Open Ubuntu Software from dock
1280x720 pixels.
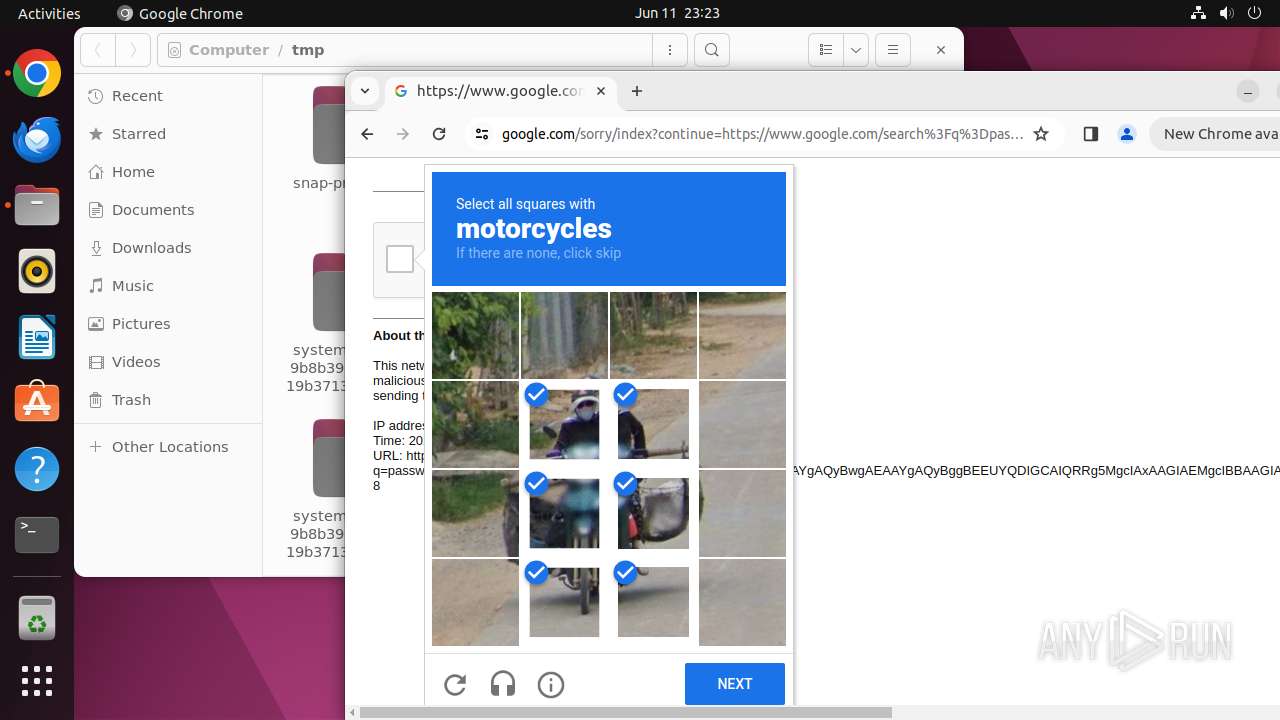[37, 403]
